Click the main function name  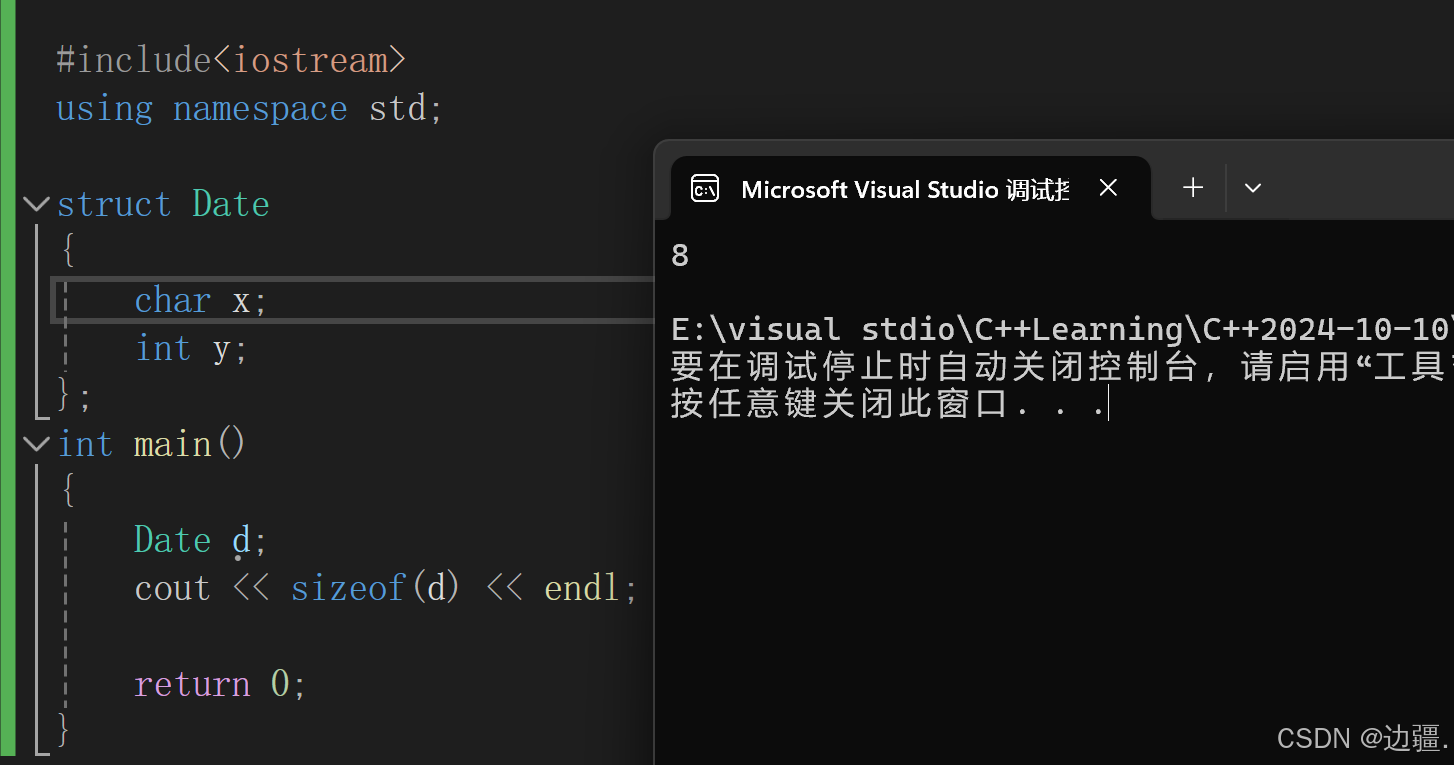173,443
